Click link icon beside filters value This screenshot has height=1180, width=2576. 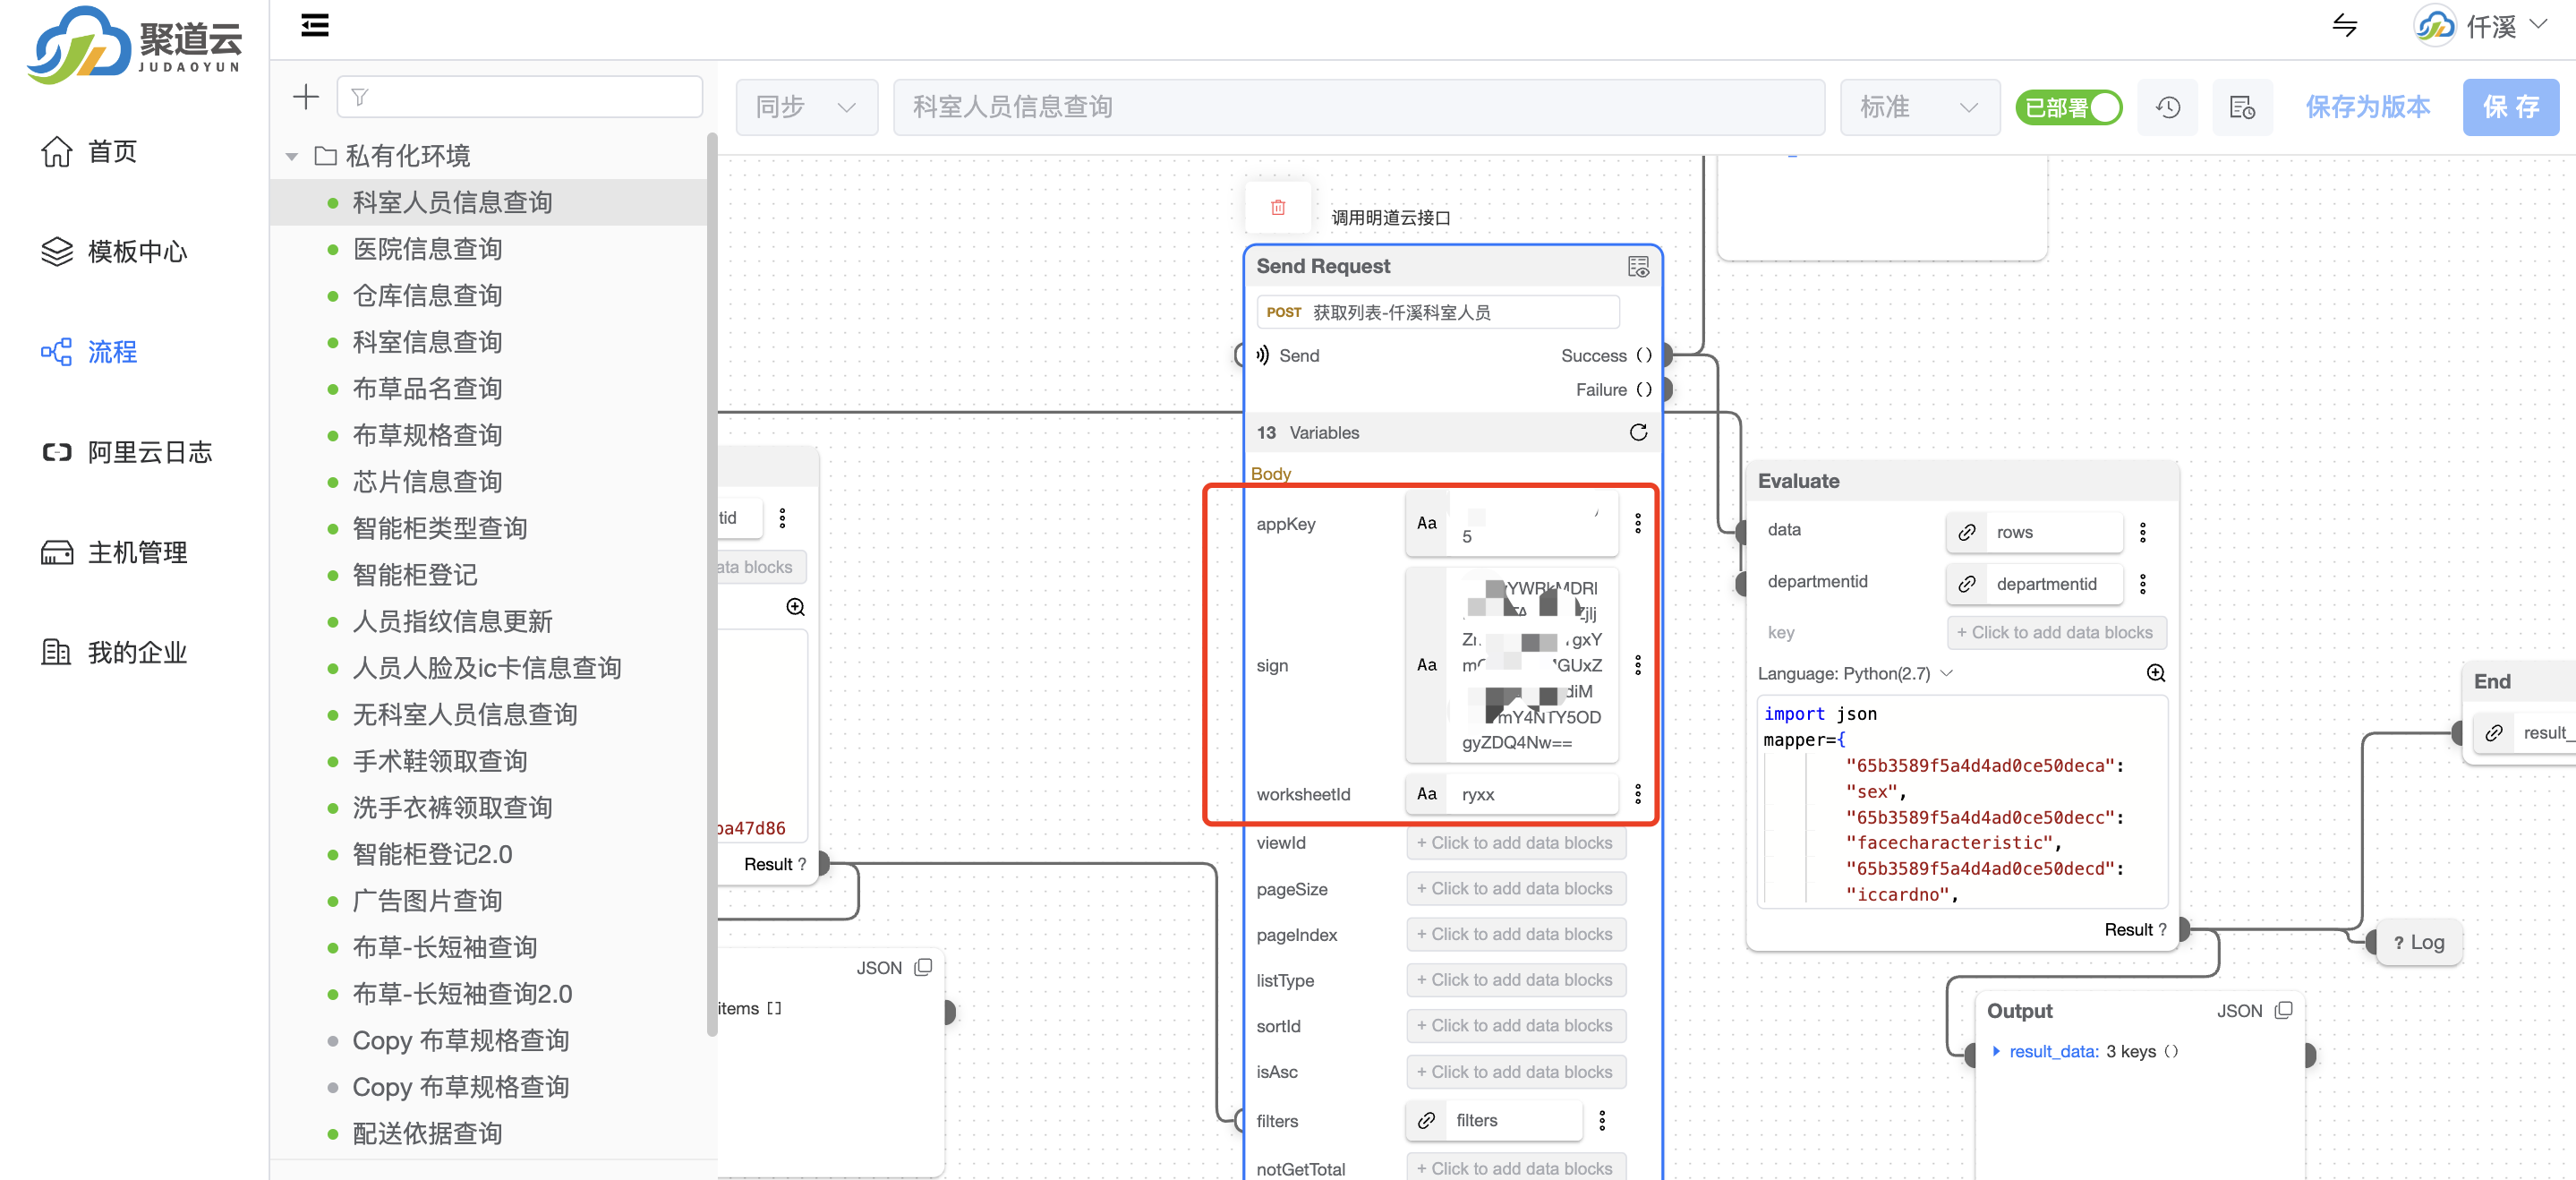tap(1426, 1120)
